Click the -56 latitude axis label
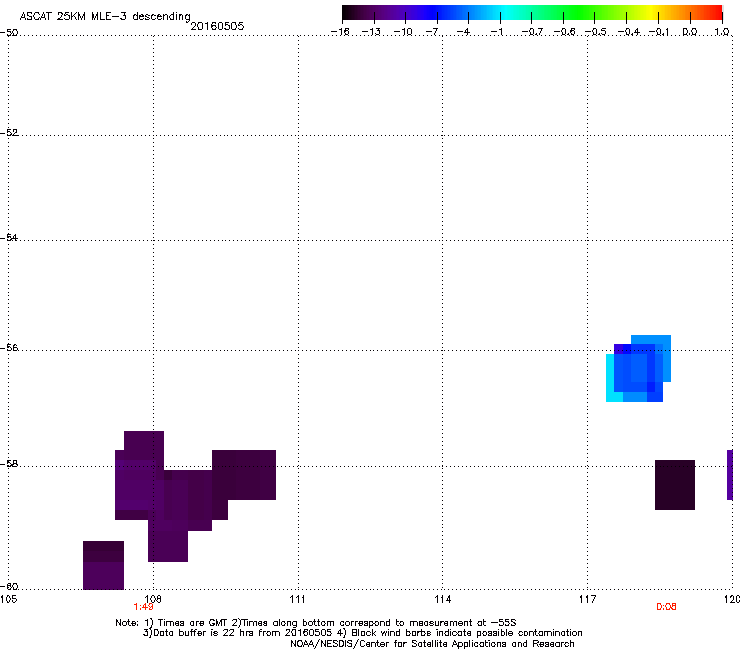The image size is (740, 650). tap(9, 347)
